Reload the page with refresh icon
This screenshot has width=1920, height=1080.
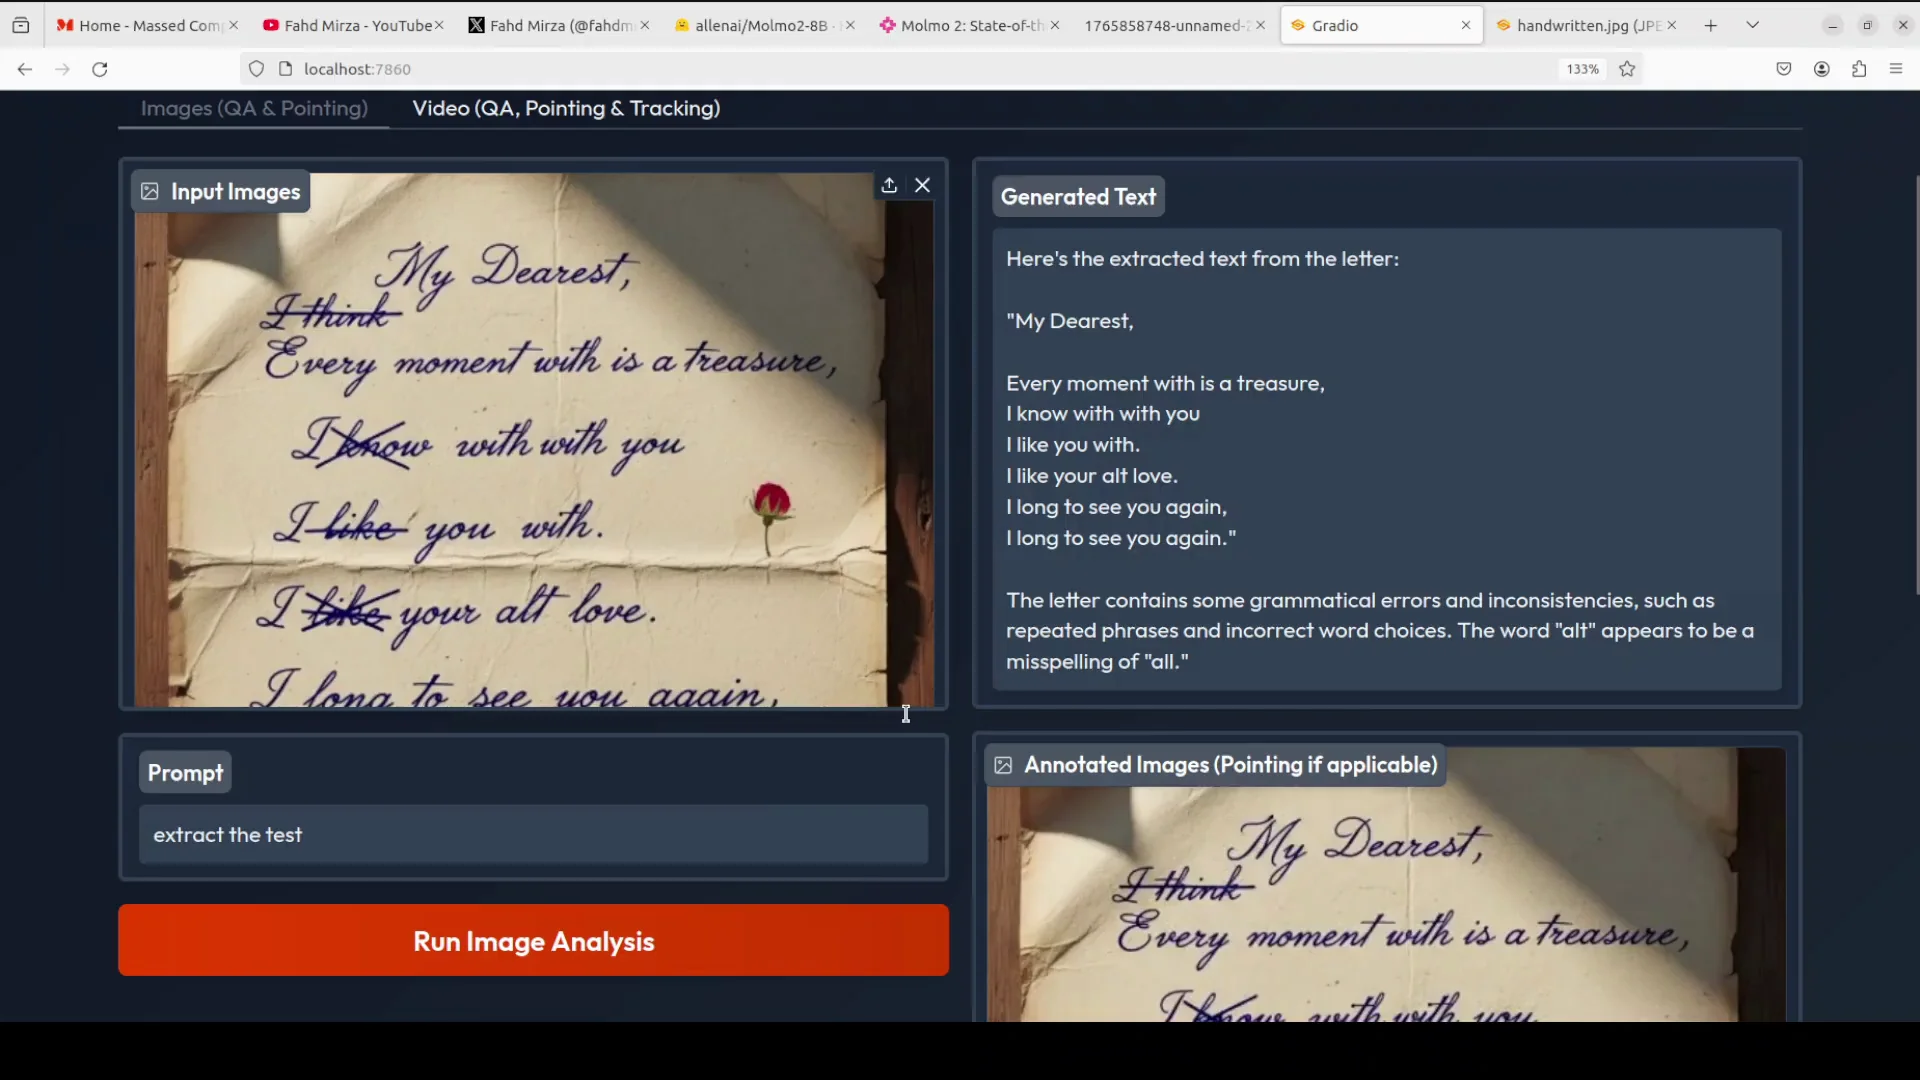[x=100, y=69]
